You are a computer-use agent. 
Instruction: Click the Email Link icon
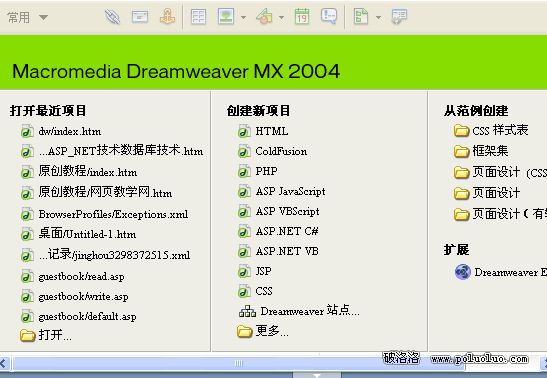140,16
